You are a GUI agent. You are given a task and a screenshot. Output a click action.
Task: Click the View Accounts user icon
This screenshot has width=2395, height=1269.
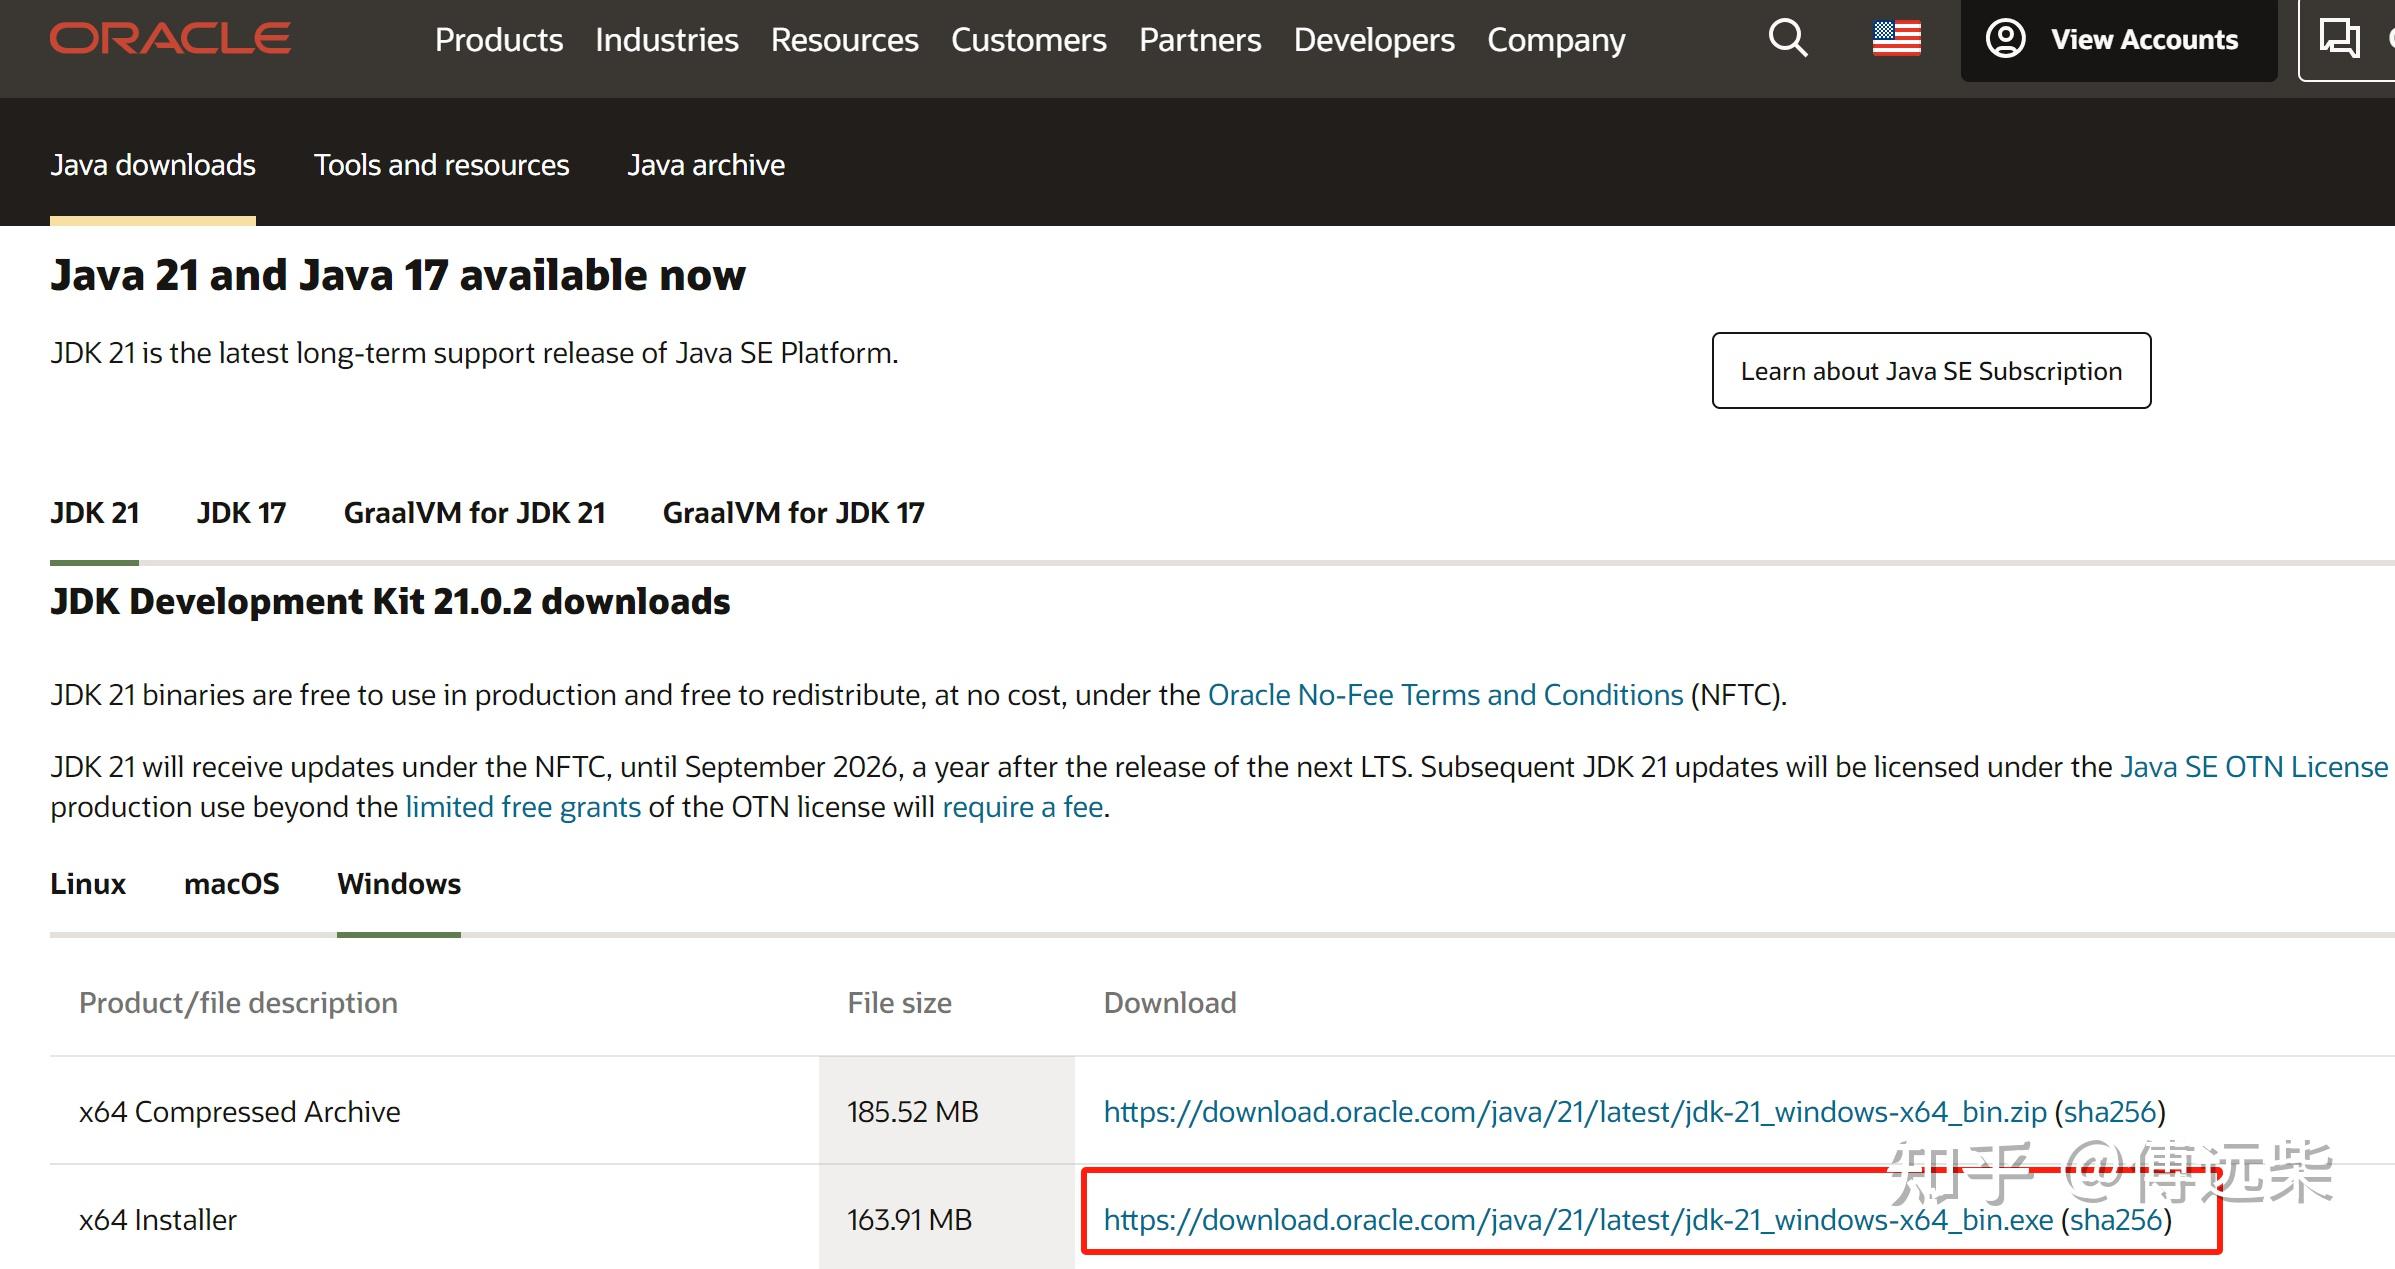pyautogui.click(x=2005, y=39)
